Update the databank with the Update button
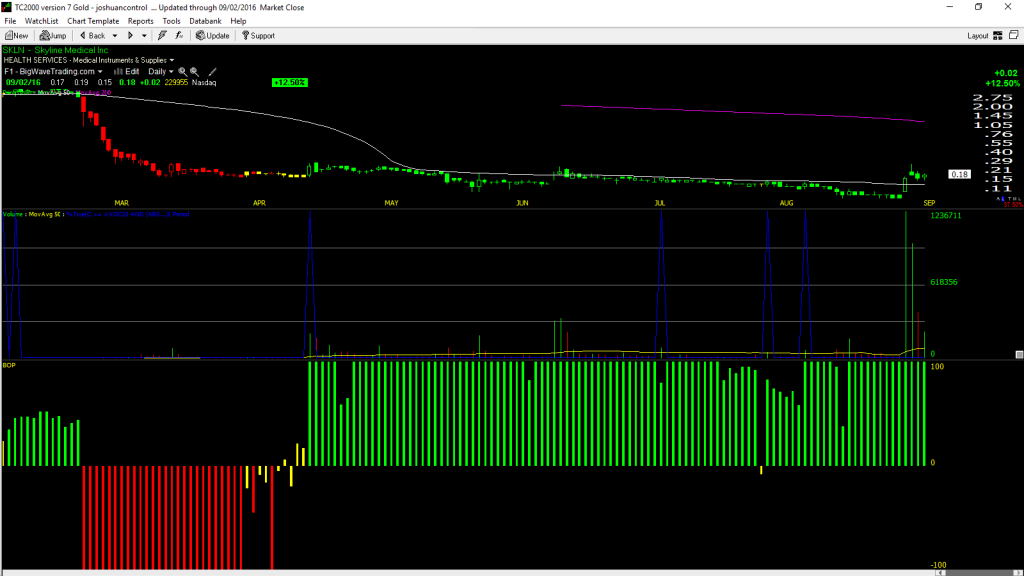 point(213,36)
